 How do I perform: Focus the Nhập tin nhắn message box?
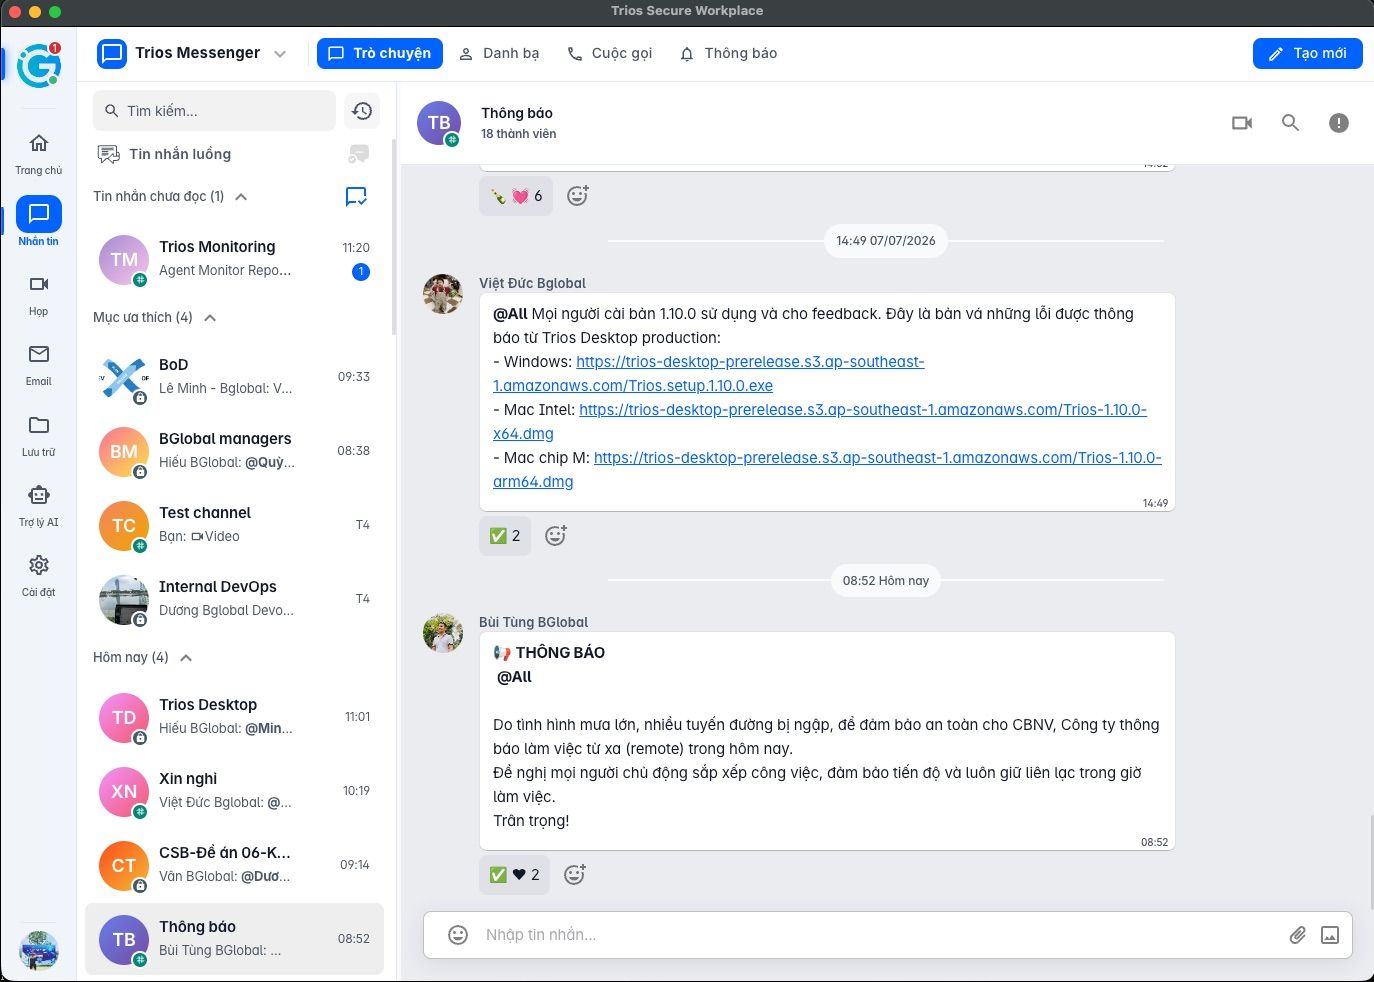pyautogui.click(x=880, y=935)
